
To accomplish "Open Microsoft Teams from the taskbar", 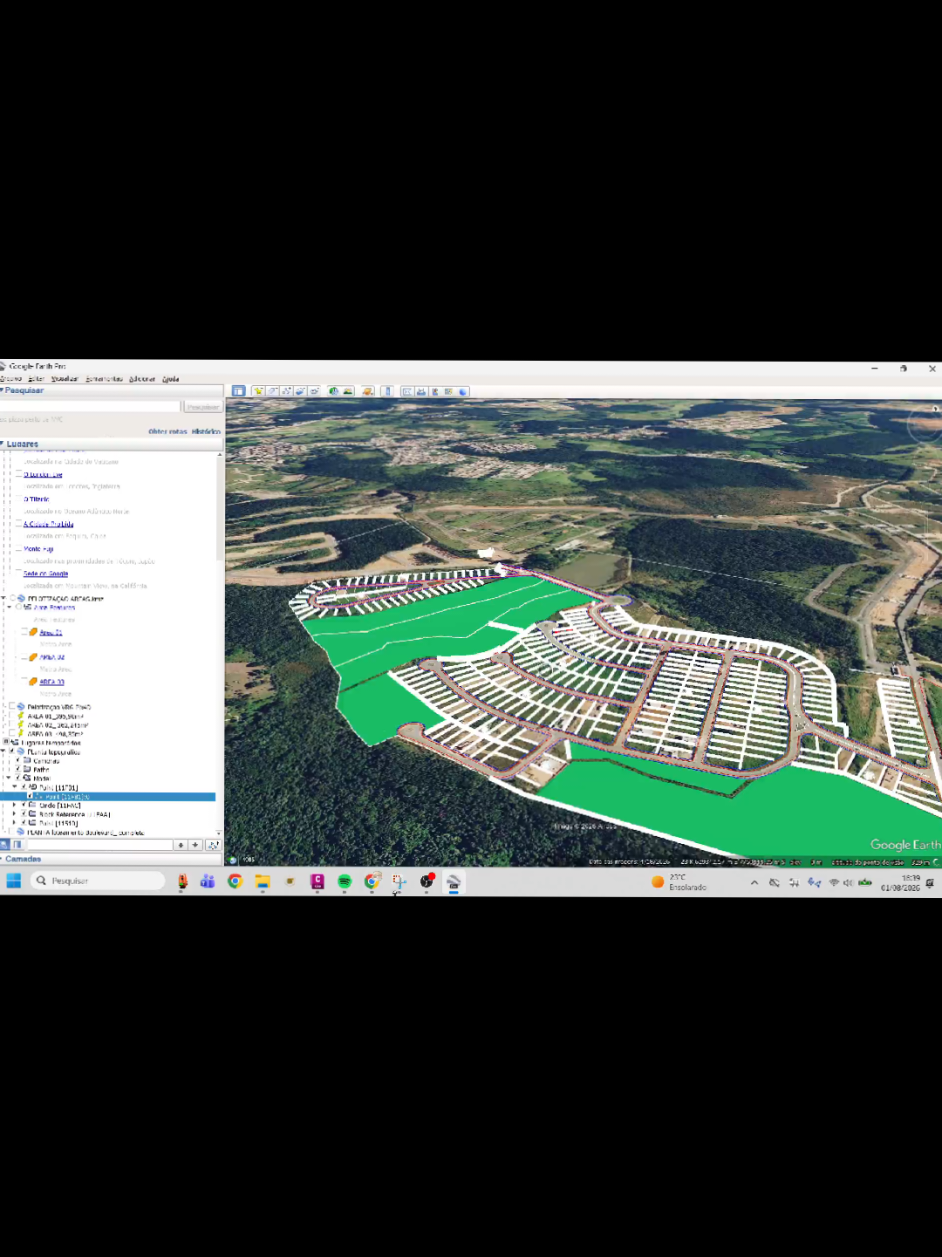I will coord(208,881).
